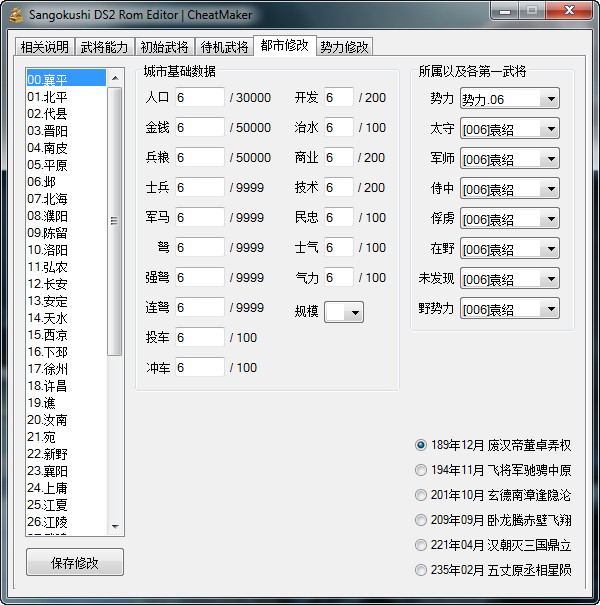The image size is (600, 605).
Task: Select the 189年12月 scenario radio button
Action: click(421, 445)
